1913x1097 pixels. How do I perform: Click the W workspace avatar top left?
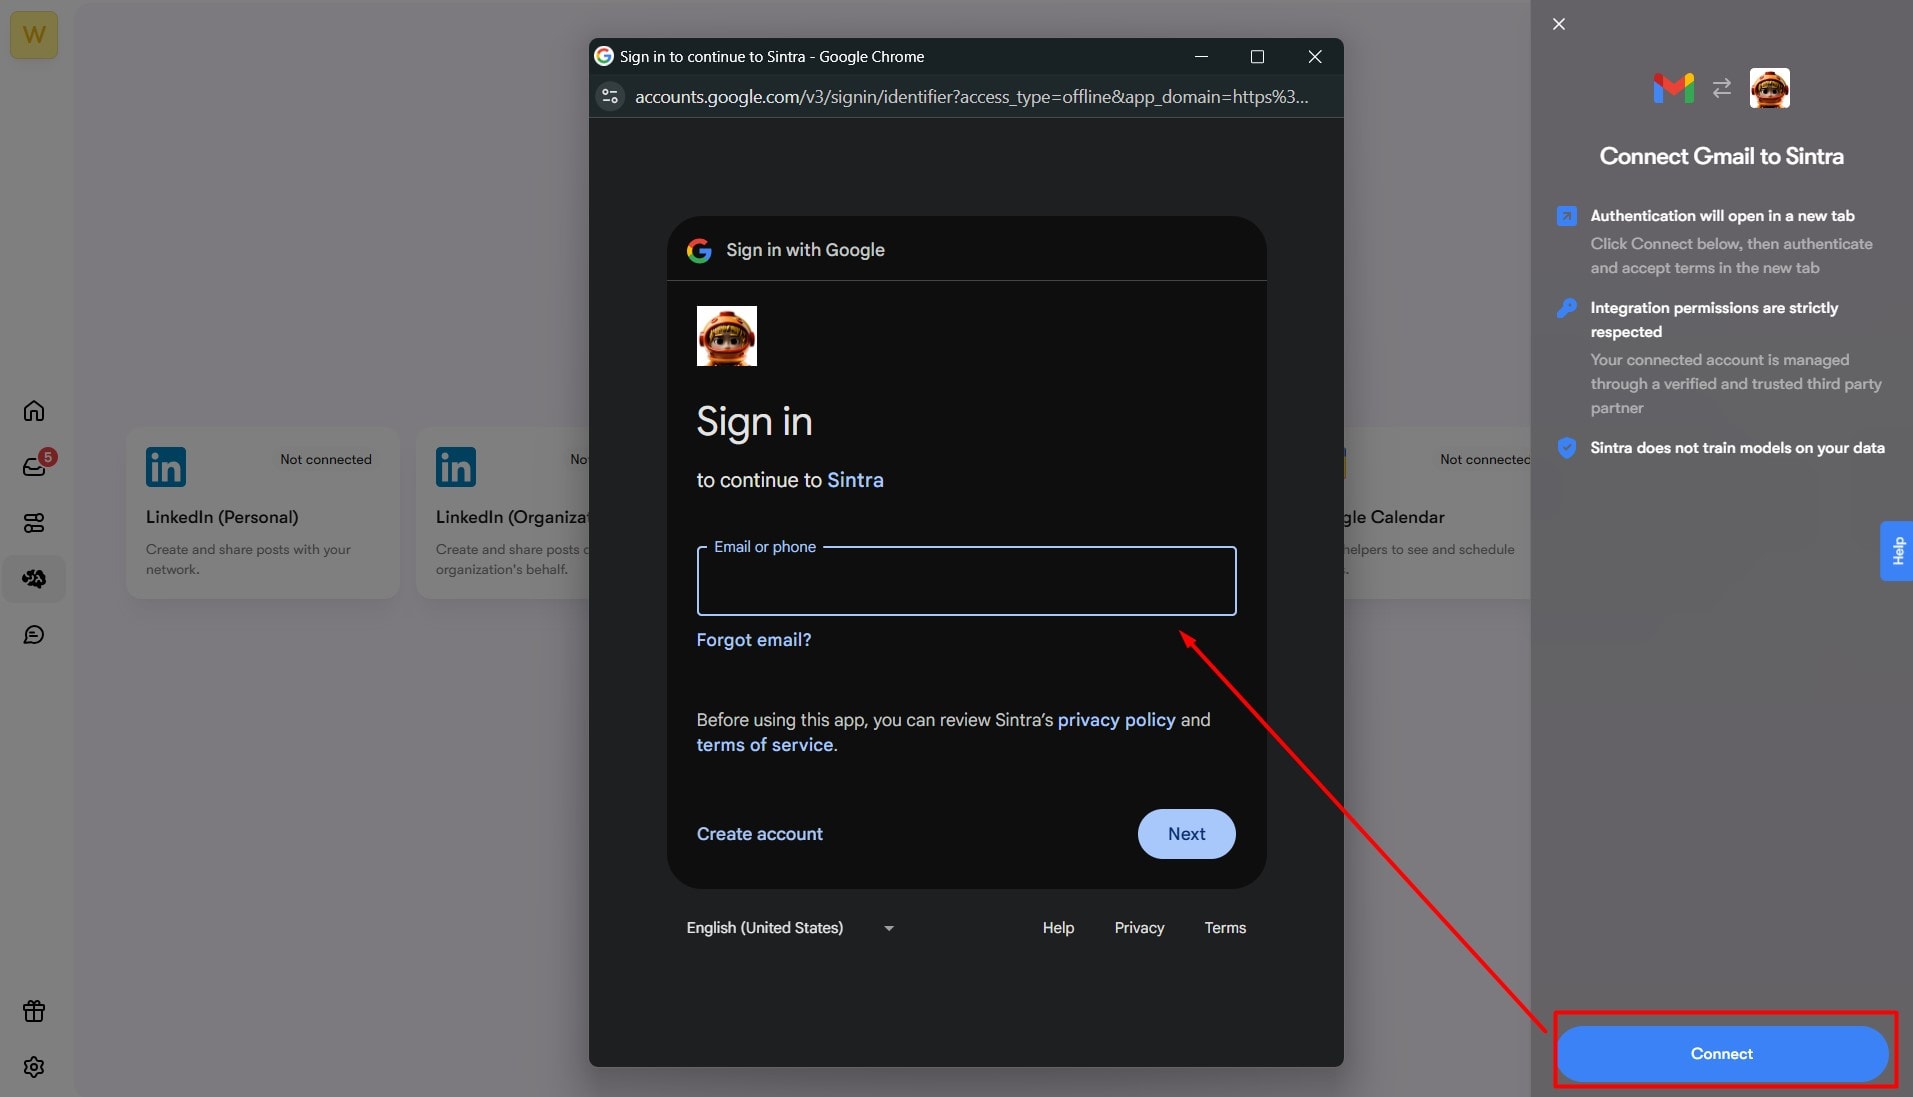point(34,34)
